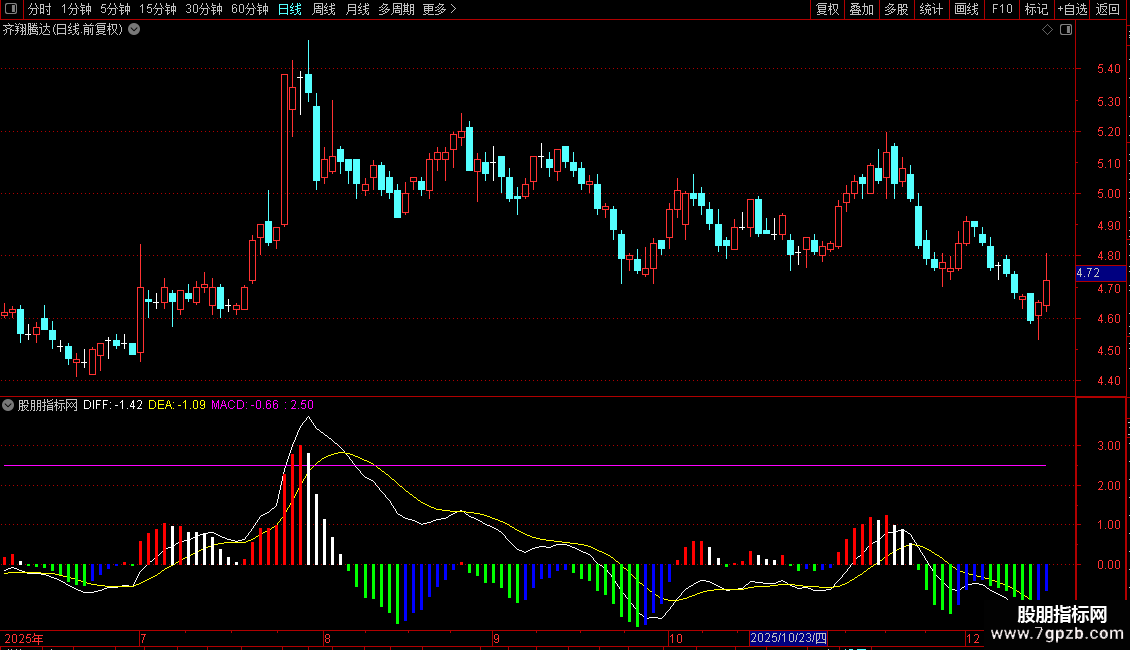Switch to 周线 weekly chart
This screenshot has width=1130, height=650.
click(324, 9)
